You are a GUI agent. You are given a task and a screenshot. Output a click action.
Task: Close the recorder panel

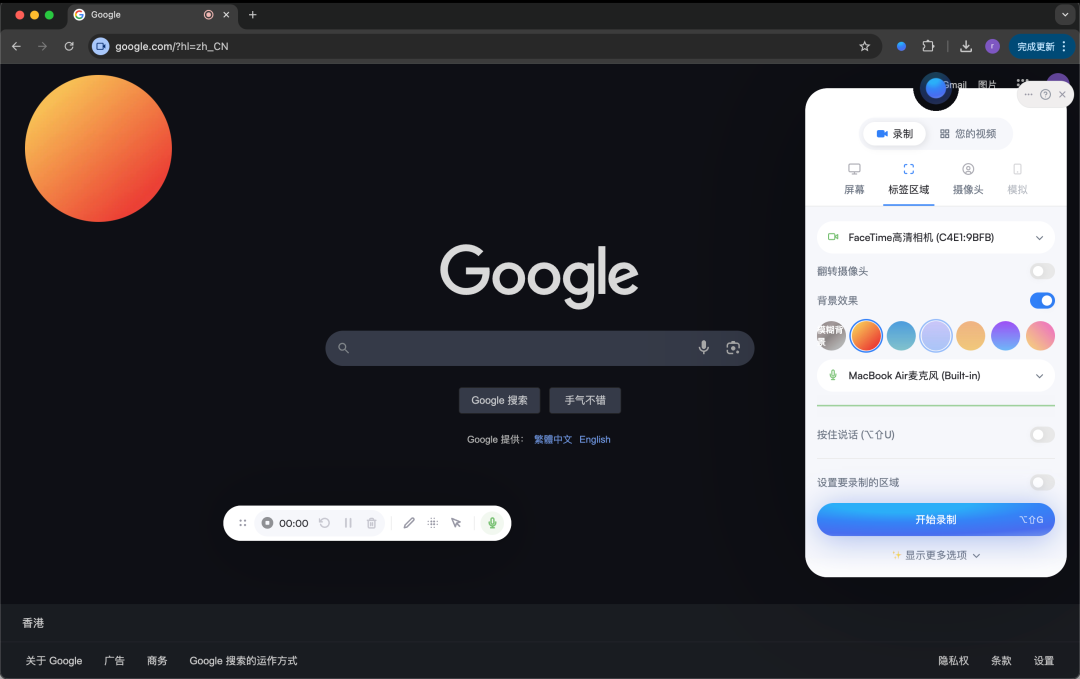click(1062, 94)
